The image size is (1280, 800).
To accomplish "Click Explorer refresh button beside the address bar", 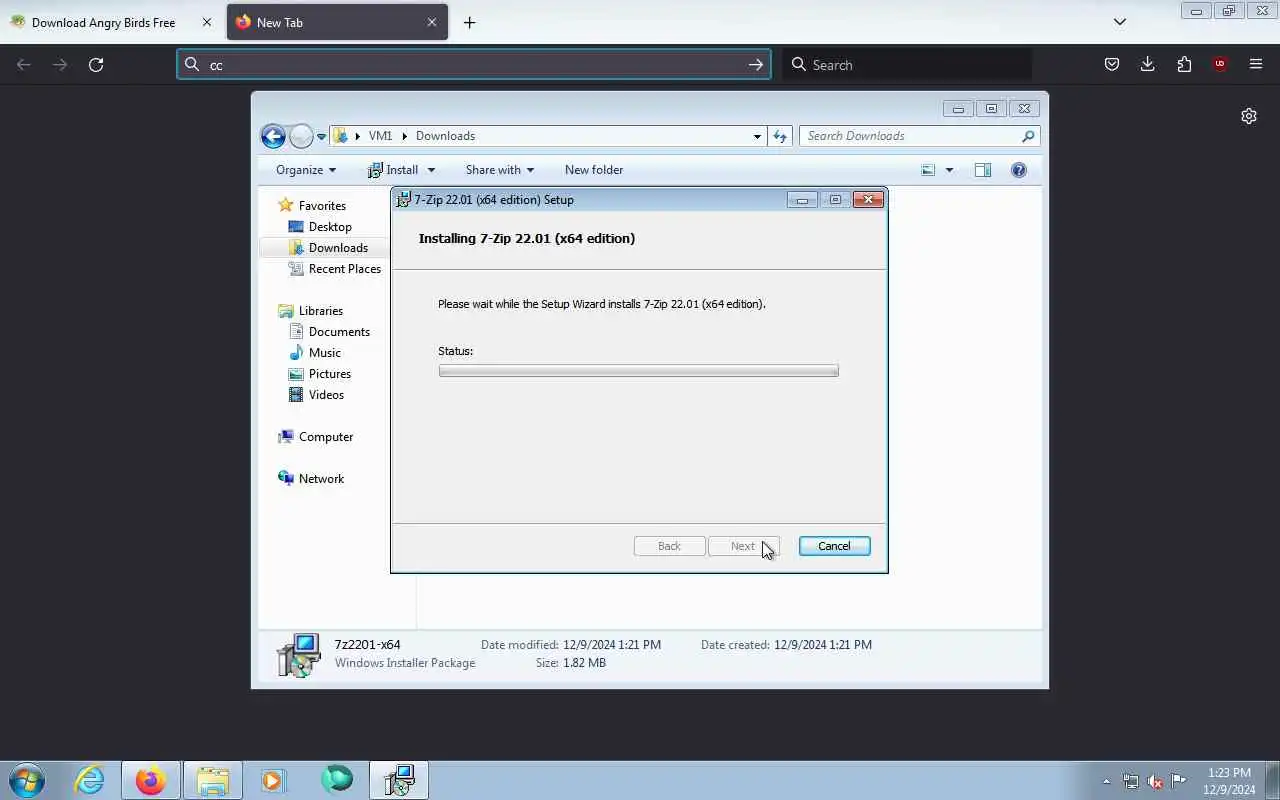I will (x=780, y=136).
